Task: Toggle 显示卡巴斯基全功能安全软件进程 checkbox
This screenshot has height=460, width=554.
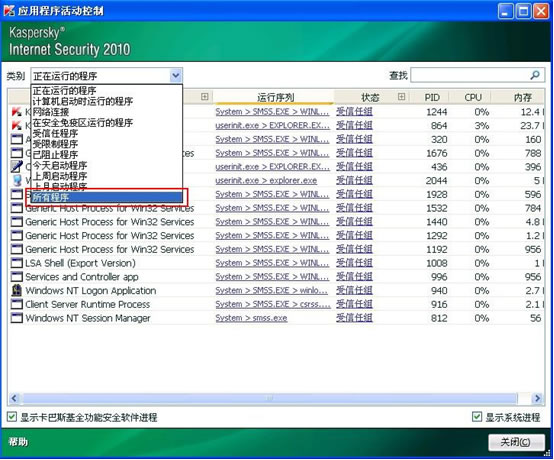Action: coord(12,417)
